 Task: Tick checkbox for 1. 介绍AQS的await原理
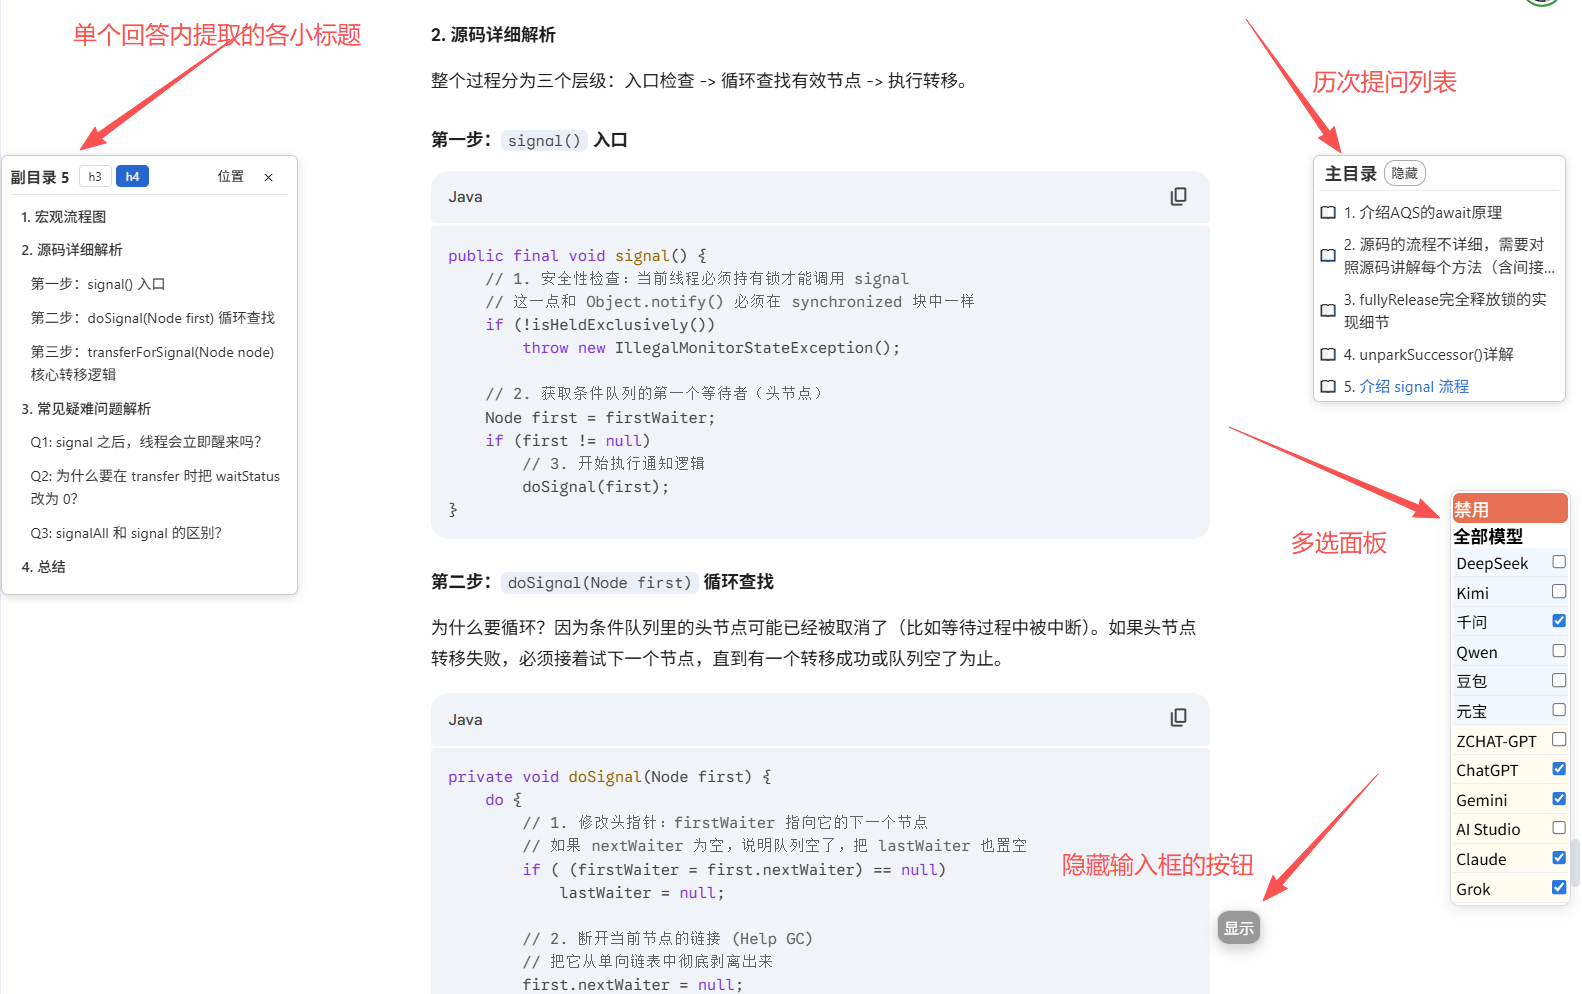[x=1328, y=213]
